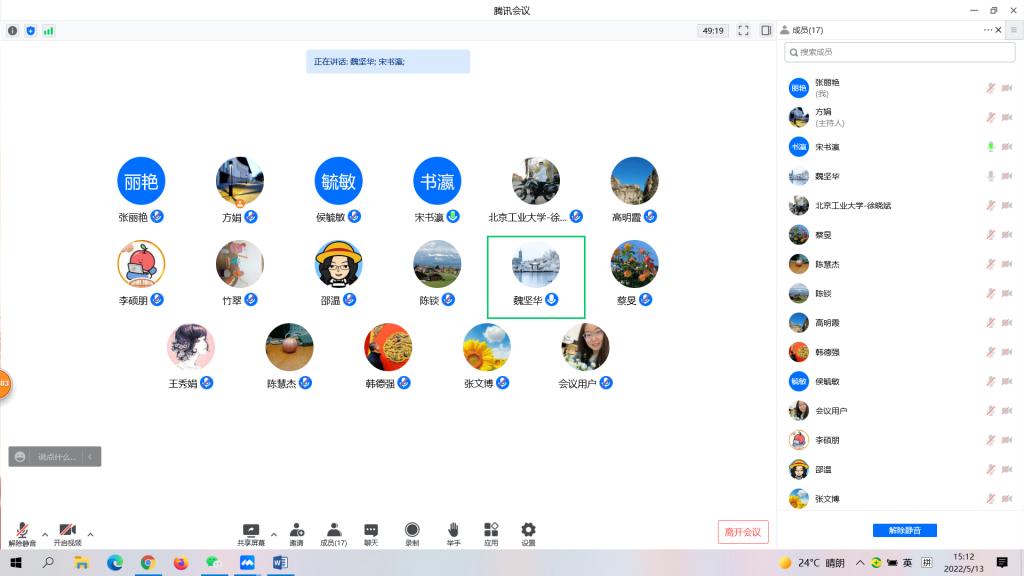
Task: Turn on camera with 开启视频 toggle
Action: coord(67,531)
